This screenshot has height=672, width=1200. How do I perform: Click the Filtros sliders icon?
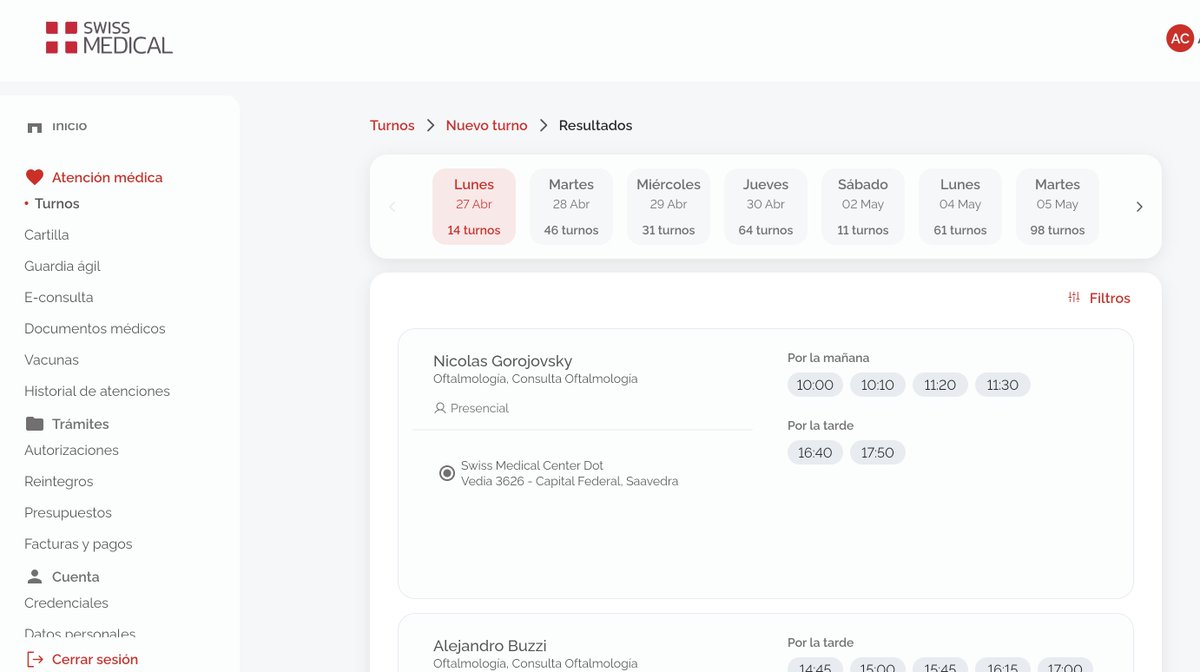[1074, 298]
